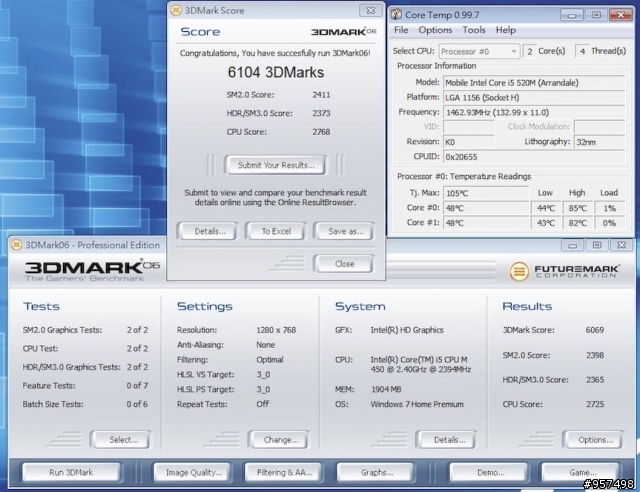
Task: Click GFX value Intel(R) HD Graphics
Action: [407, 330]
